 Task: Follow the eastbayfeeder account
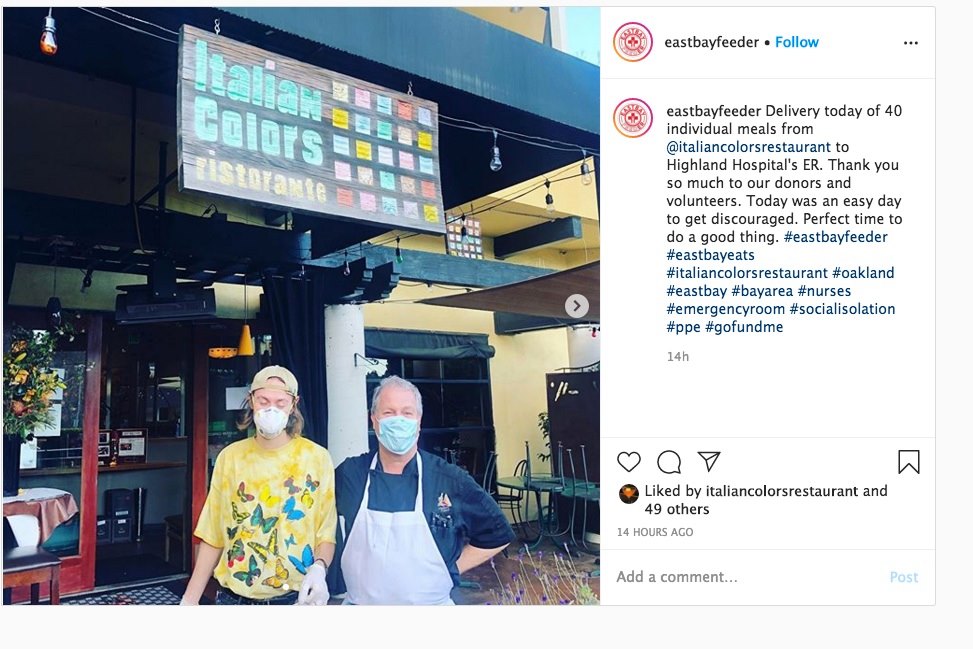[x=797, y=42]
